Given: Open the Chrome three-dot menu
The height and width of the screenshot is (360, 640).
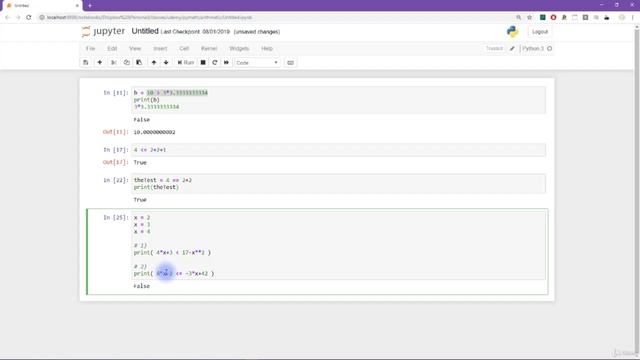Looking at the screenshot, I should pos(633,17).
